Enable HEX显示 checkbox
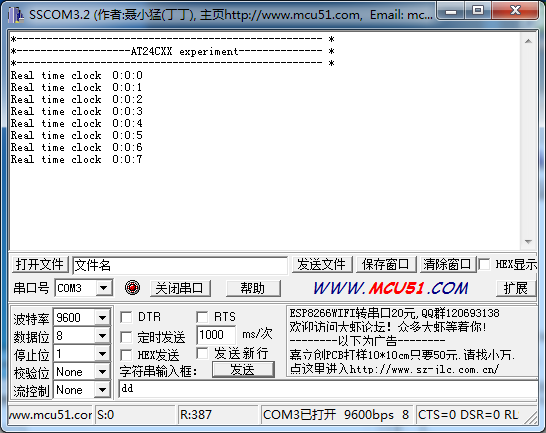The width and height of the screenshot is (546, 433). (484, 264)
